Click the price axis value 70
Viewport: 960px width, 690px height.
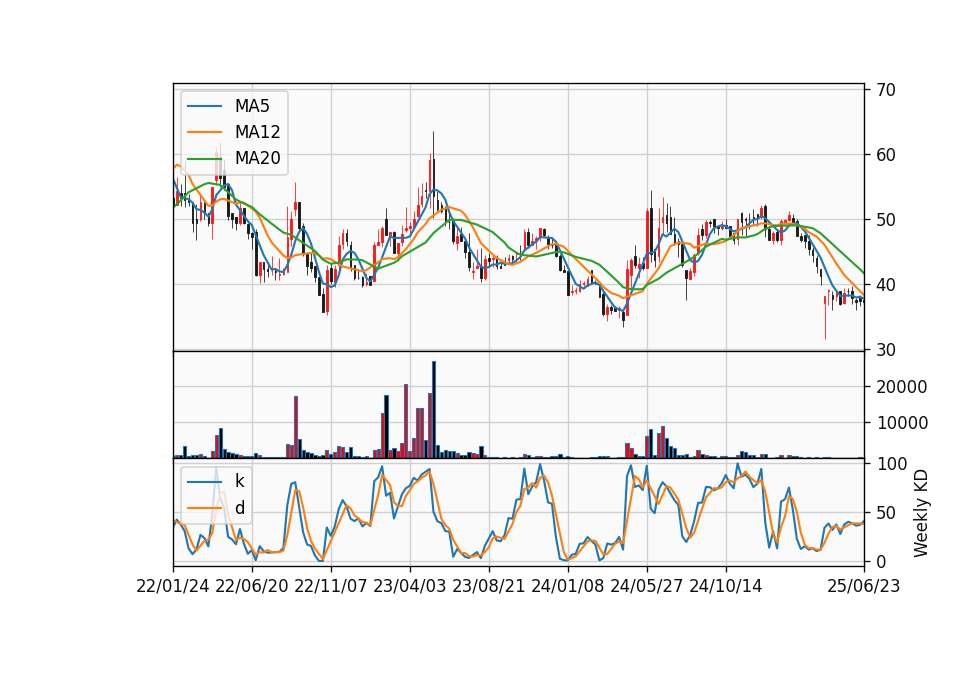click(x=885, y=90)
